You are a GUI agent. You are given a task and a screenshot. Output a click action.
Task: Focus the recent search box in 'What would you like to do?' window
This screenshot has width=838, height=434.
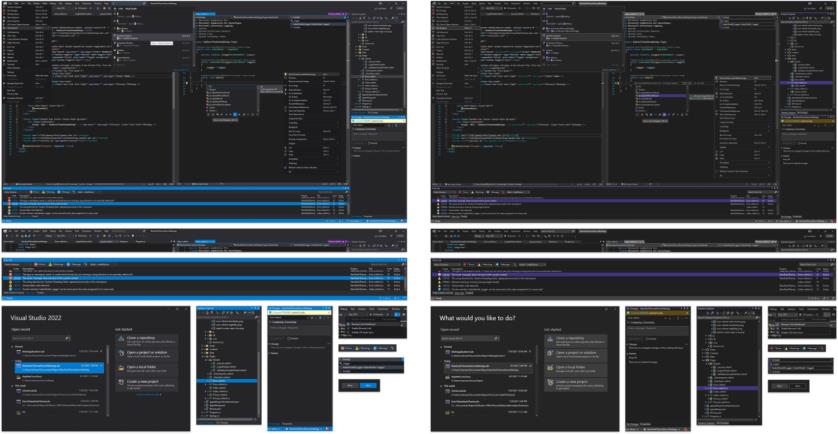tap(470, 338)
